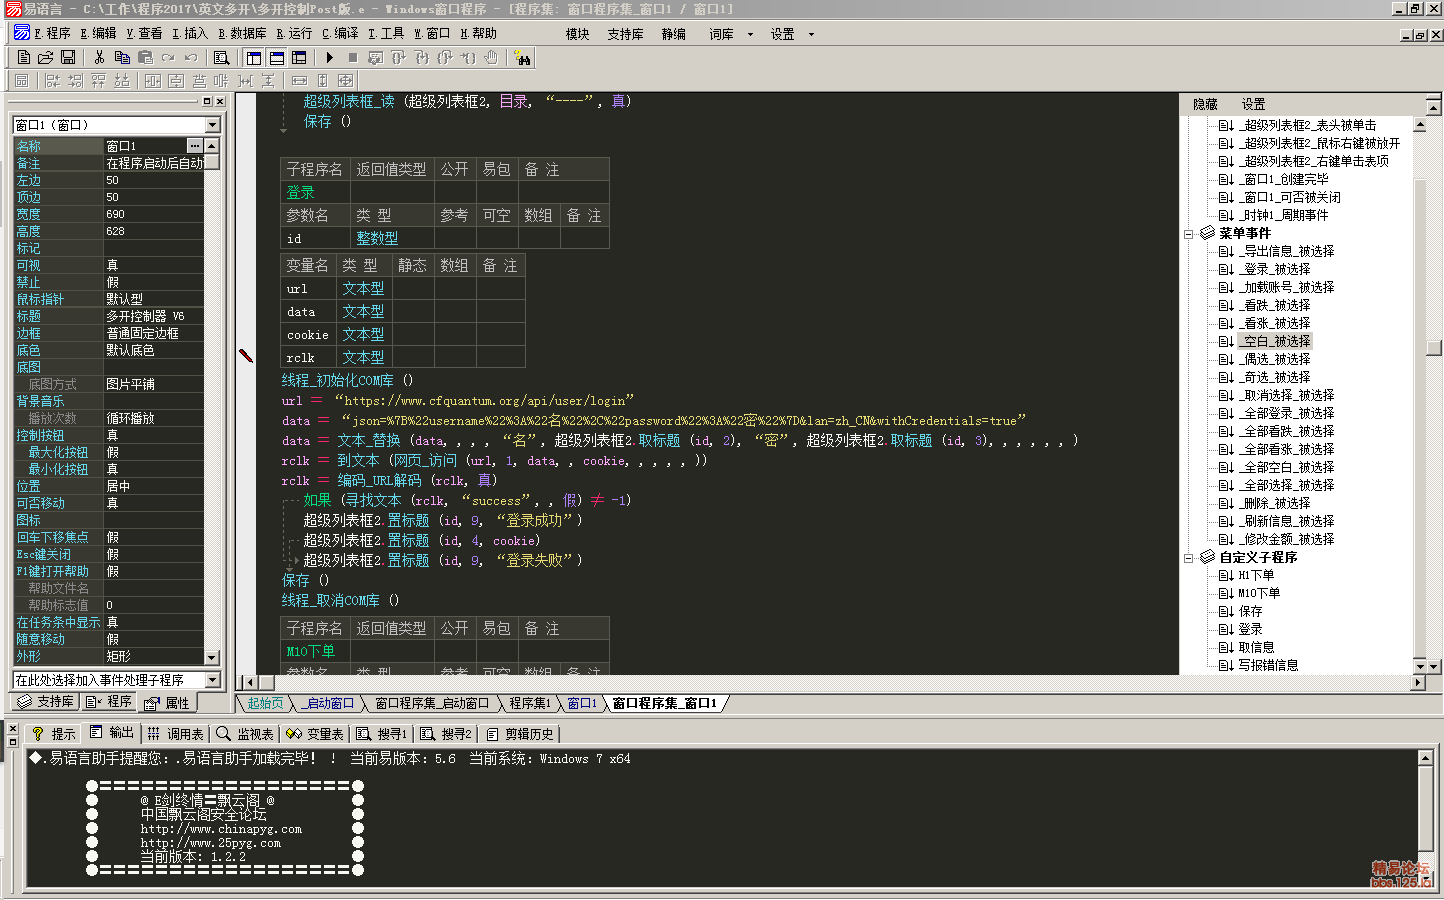The image size is (1444, 900).
Task: Click the Cut scissors icon
Action: click(99, 58)
